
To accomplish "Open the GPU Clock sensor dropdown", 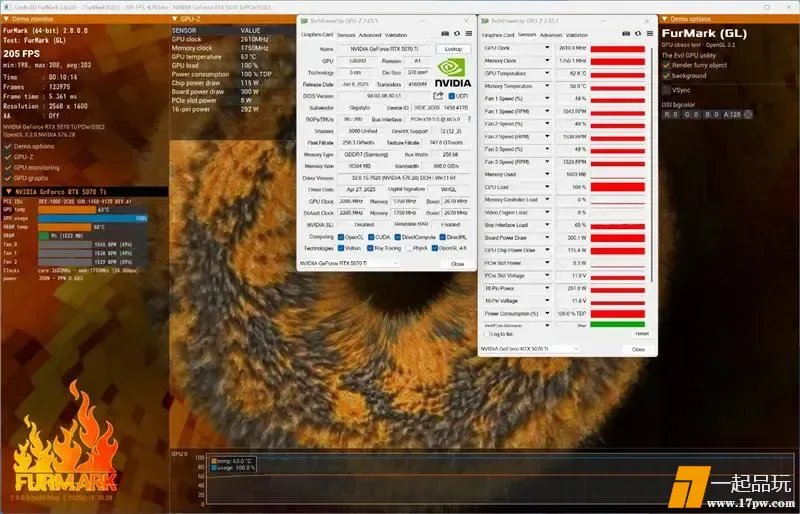I will coord(547,47).
